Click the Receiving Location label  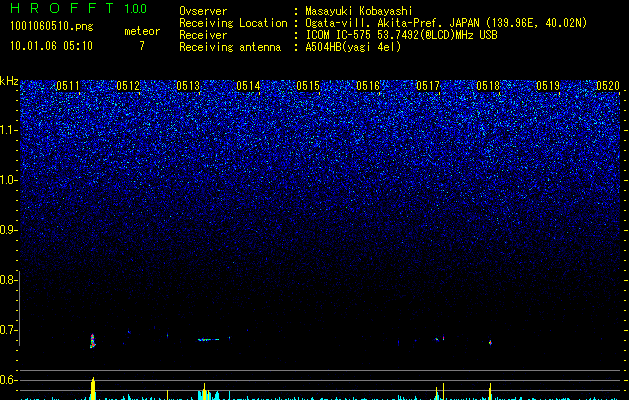click(233, 23)
